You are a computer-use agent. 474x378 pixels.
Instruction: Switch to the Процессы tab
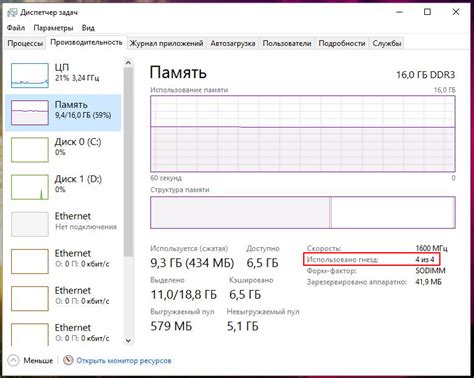point(25,43)
